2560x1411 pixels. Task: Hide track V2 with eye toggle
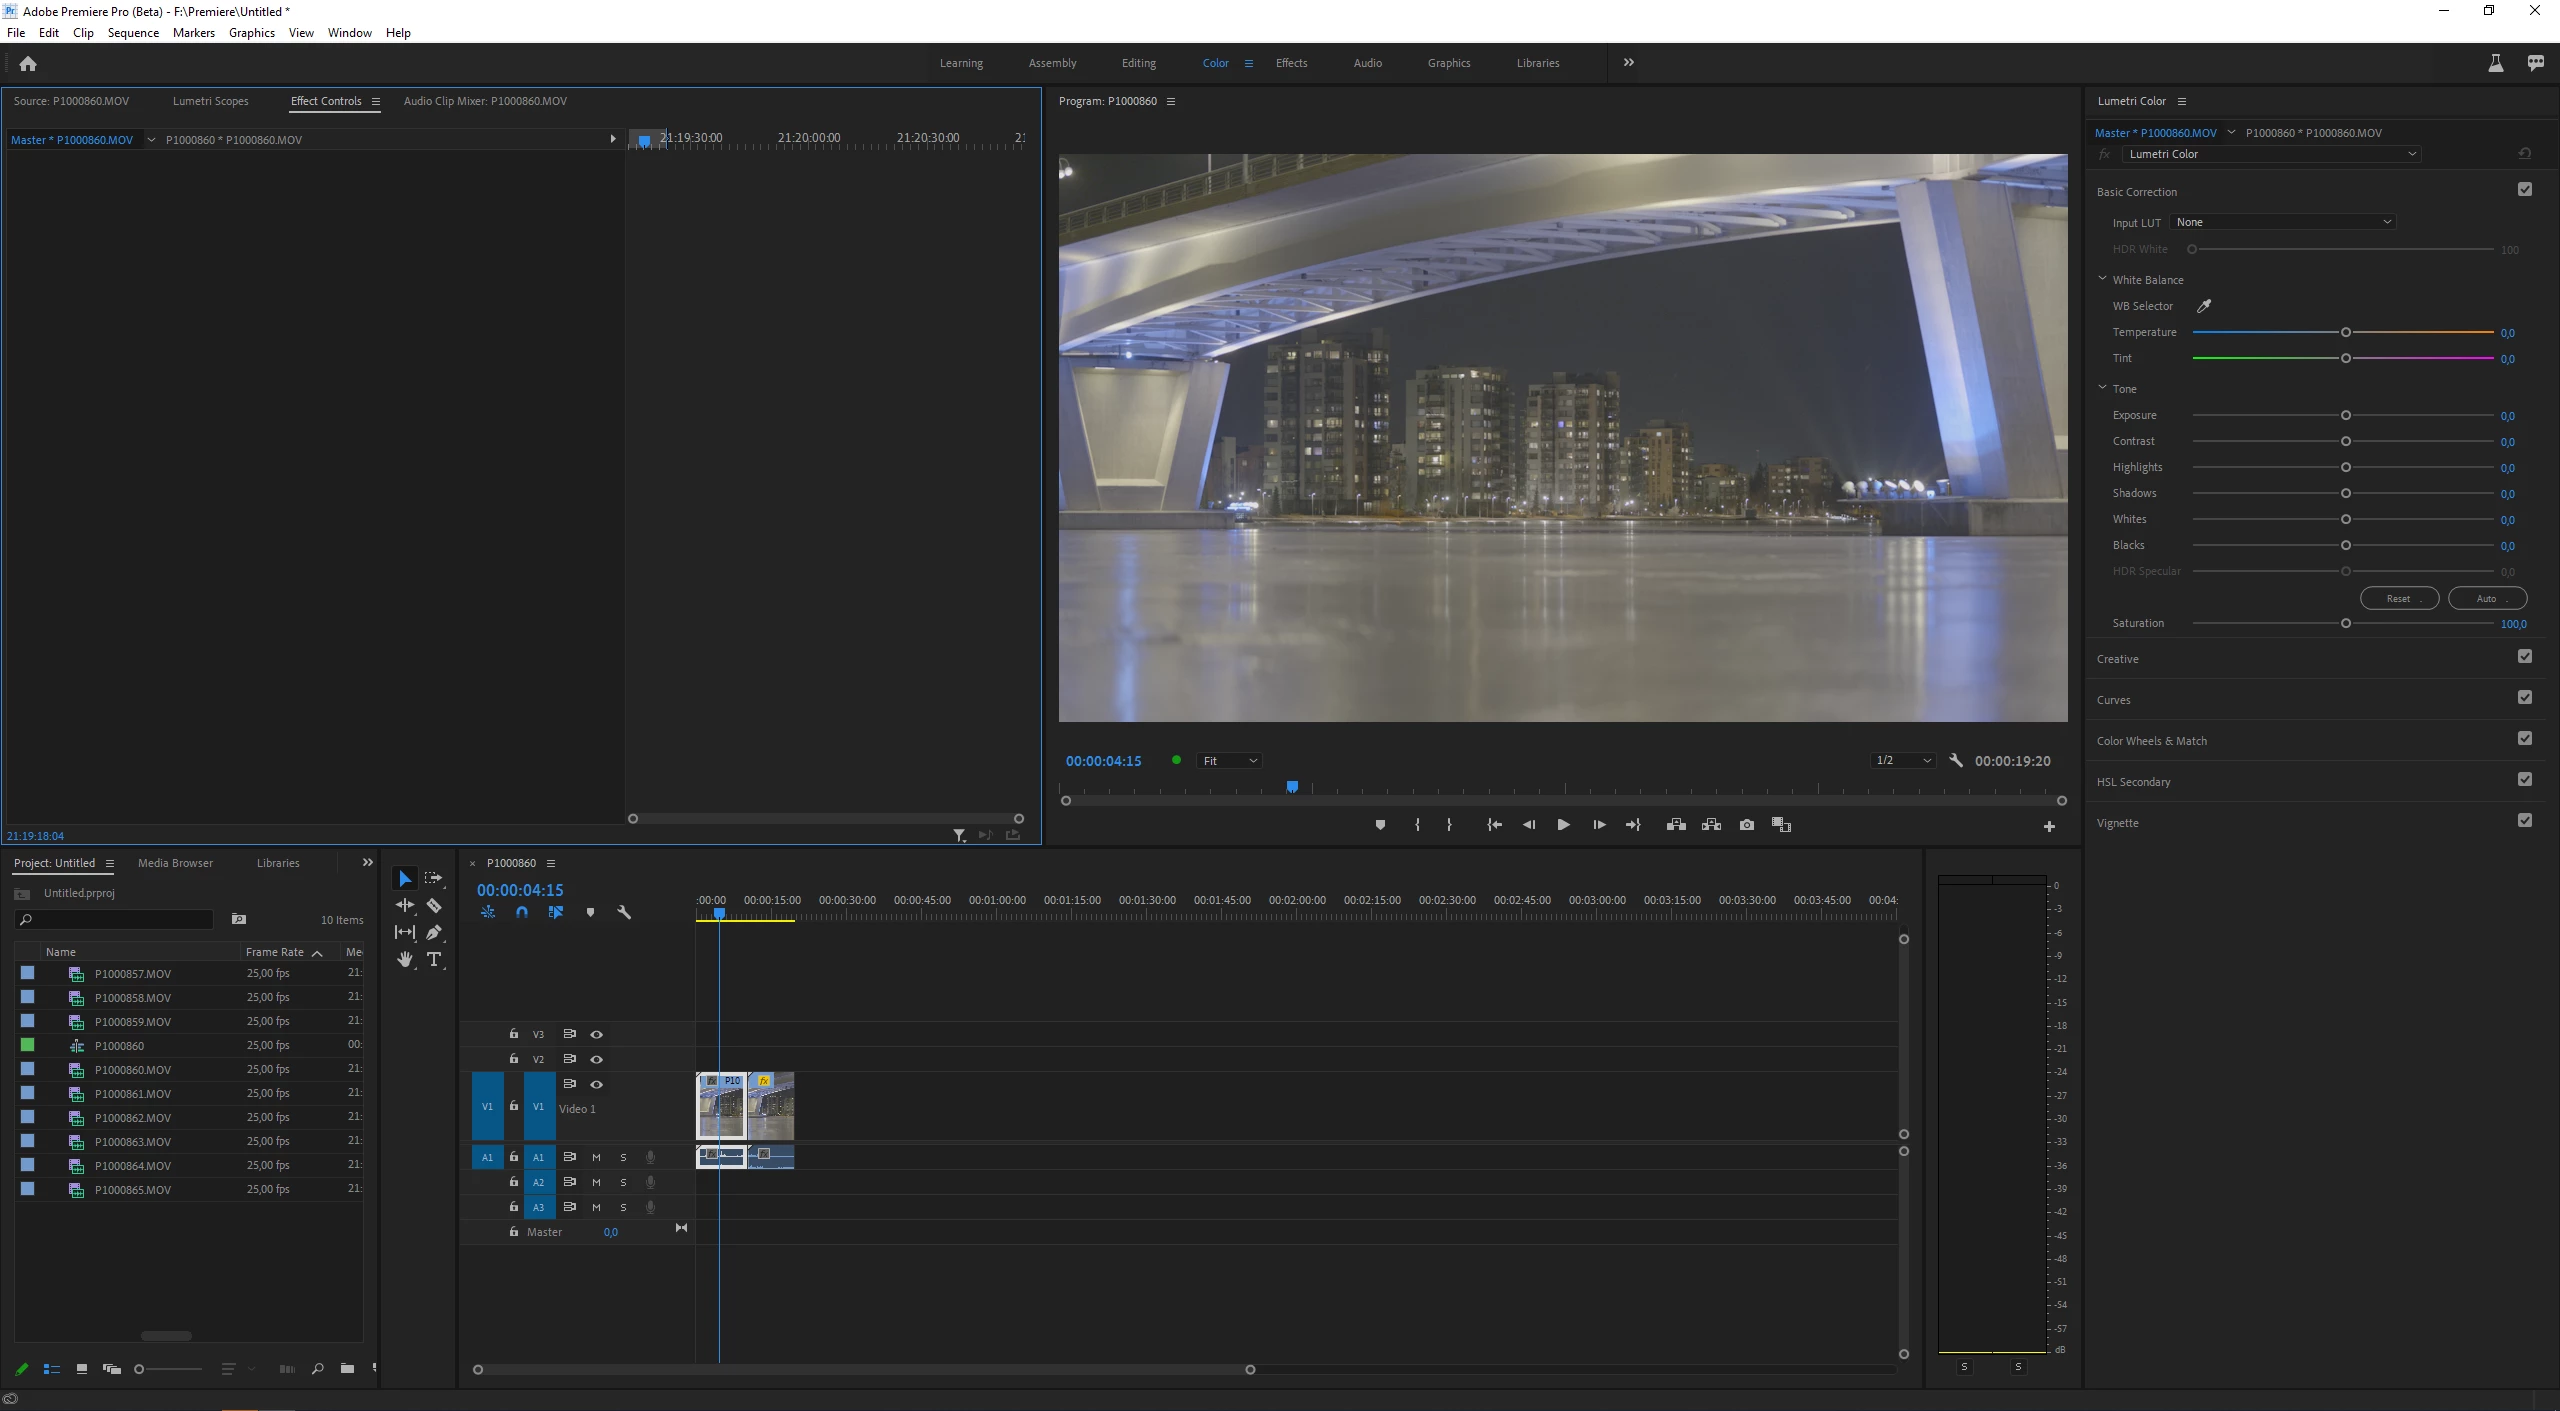(596, 1059)
